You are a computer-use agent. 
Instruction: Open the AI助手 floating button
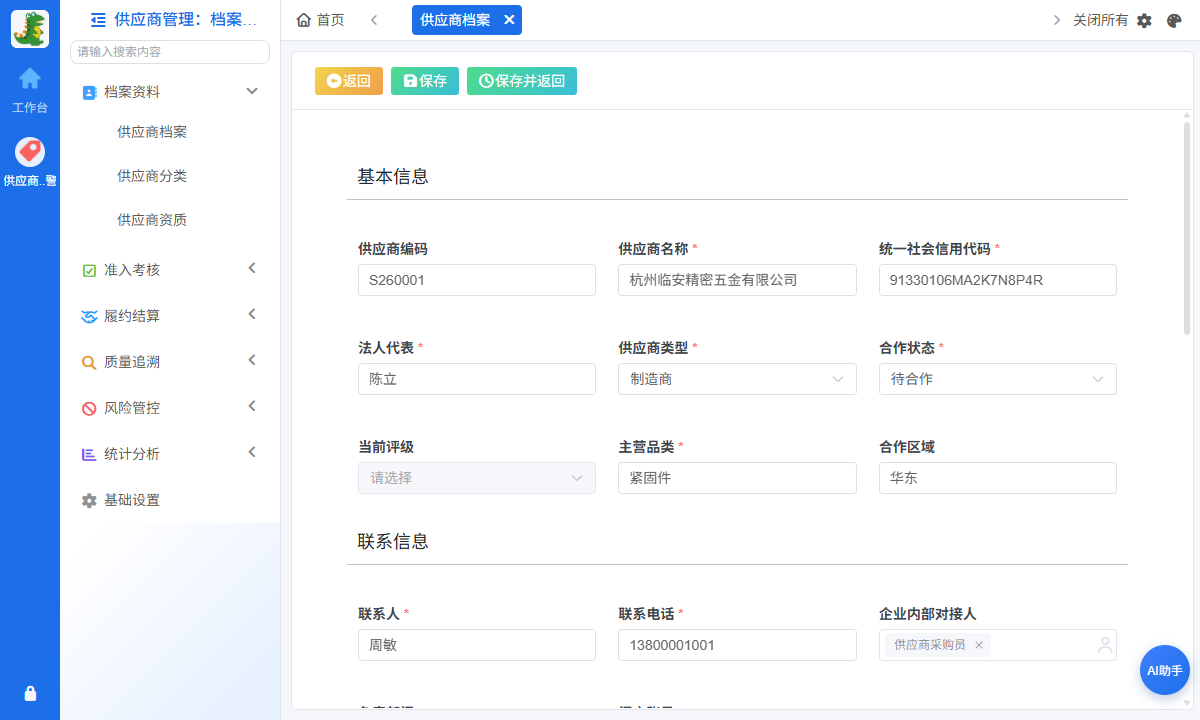point(1165,670)
